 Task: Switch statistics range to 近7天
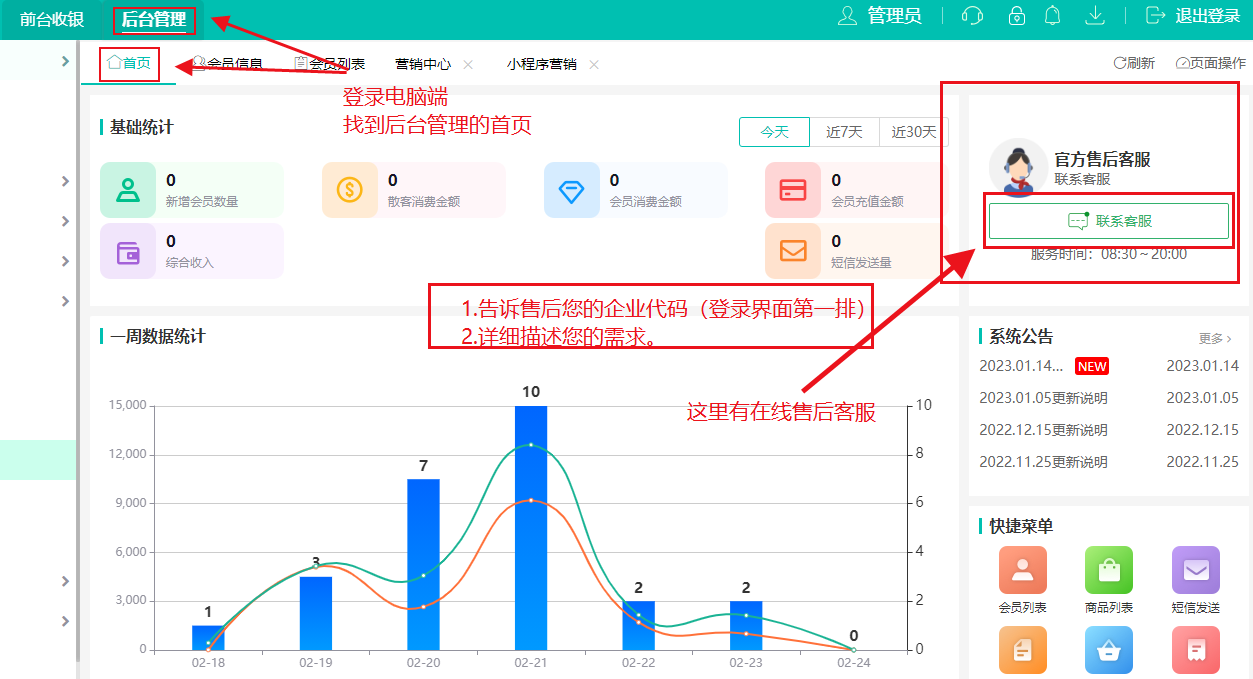[844, 132]
